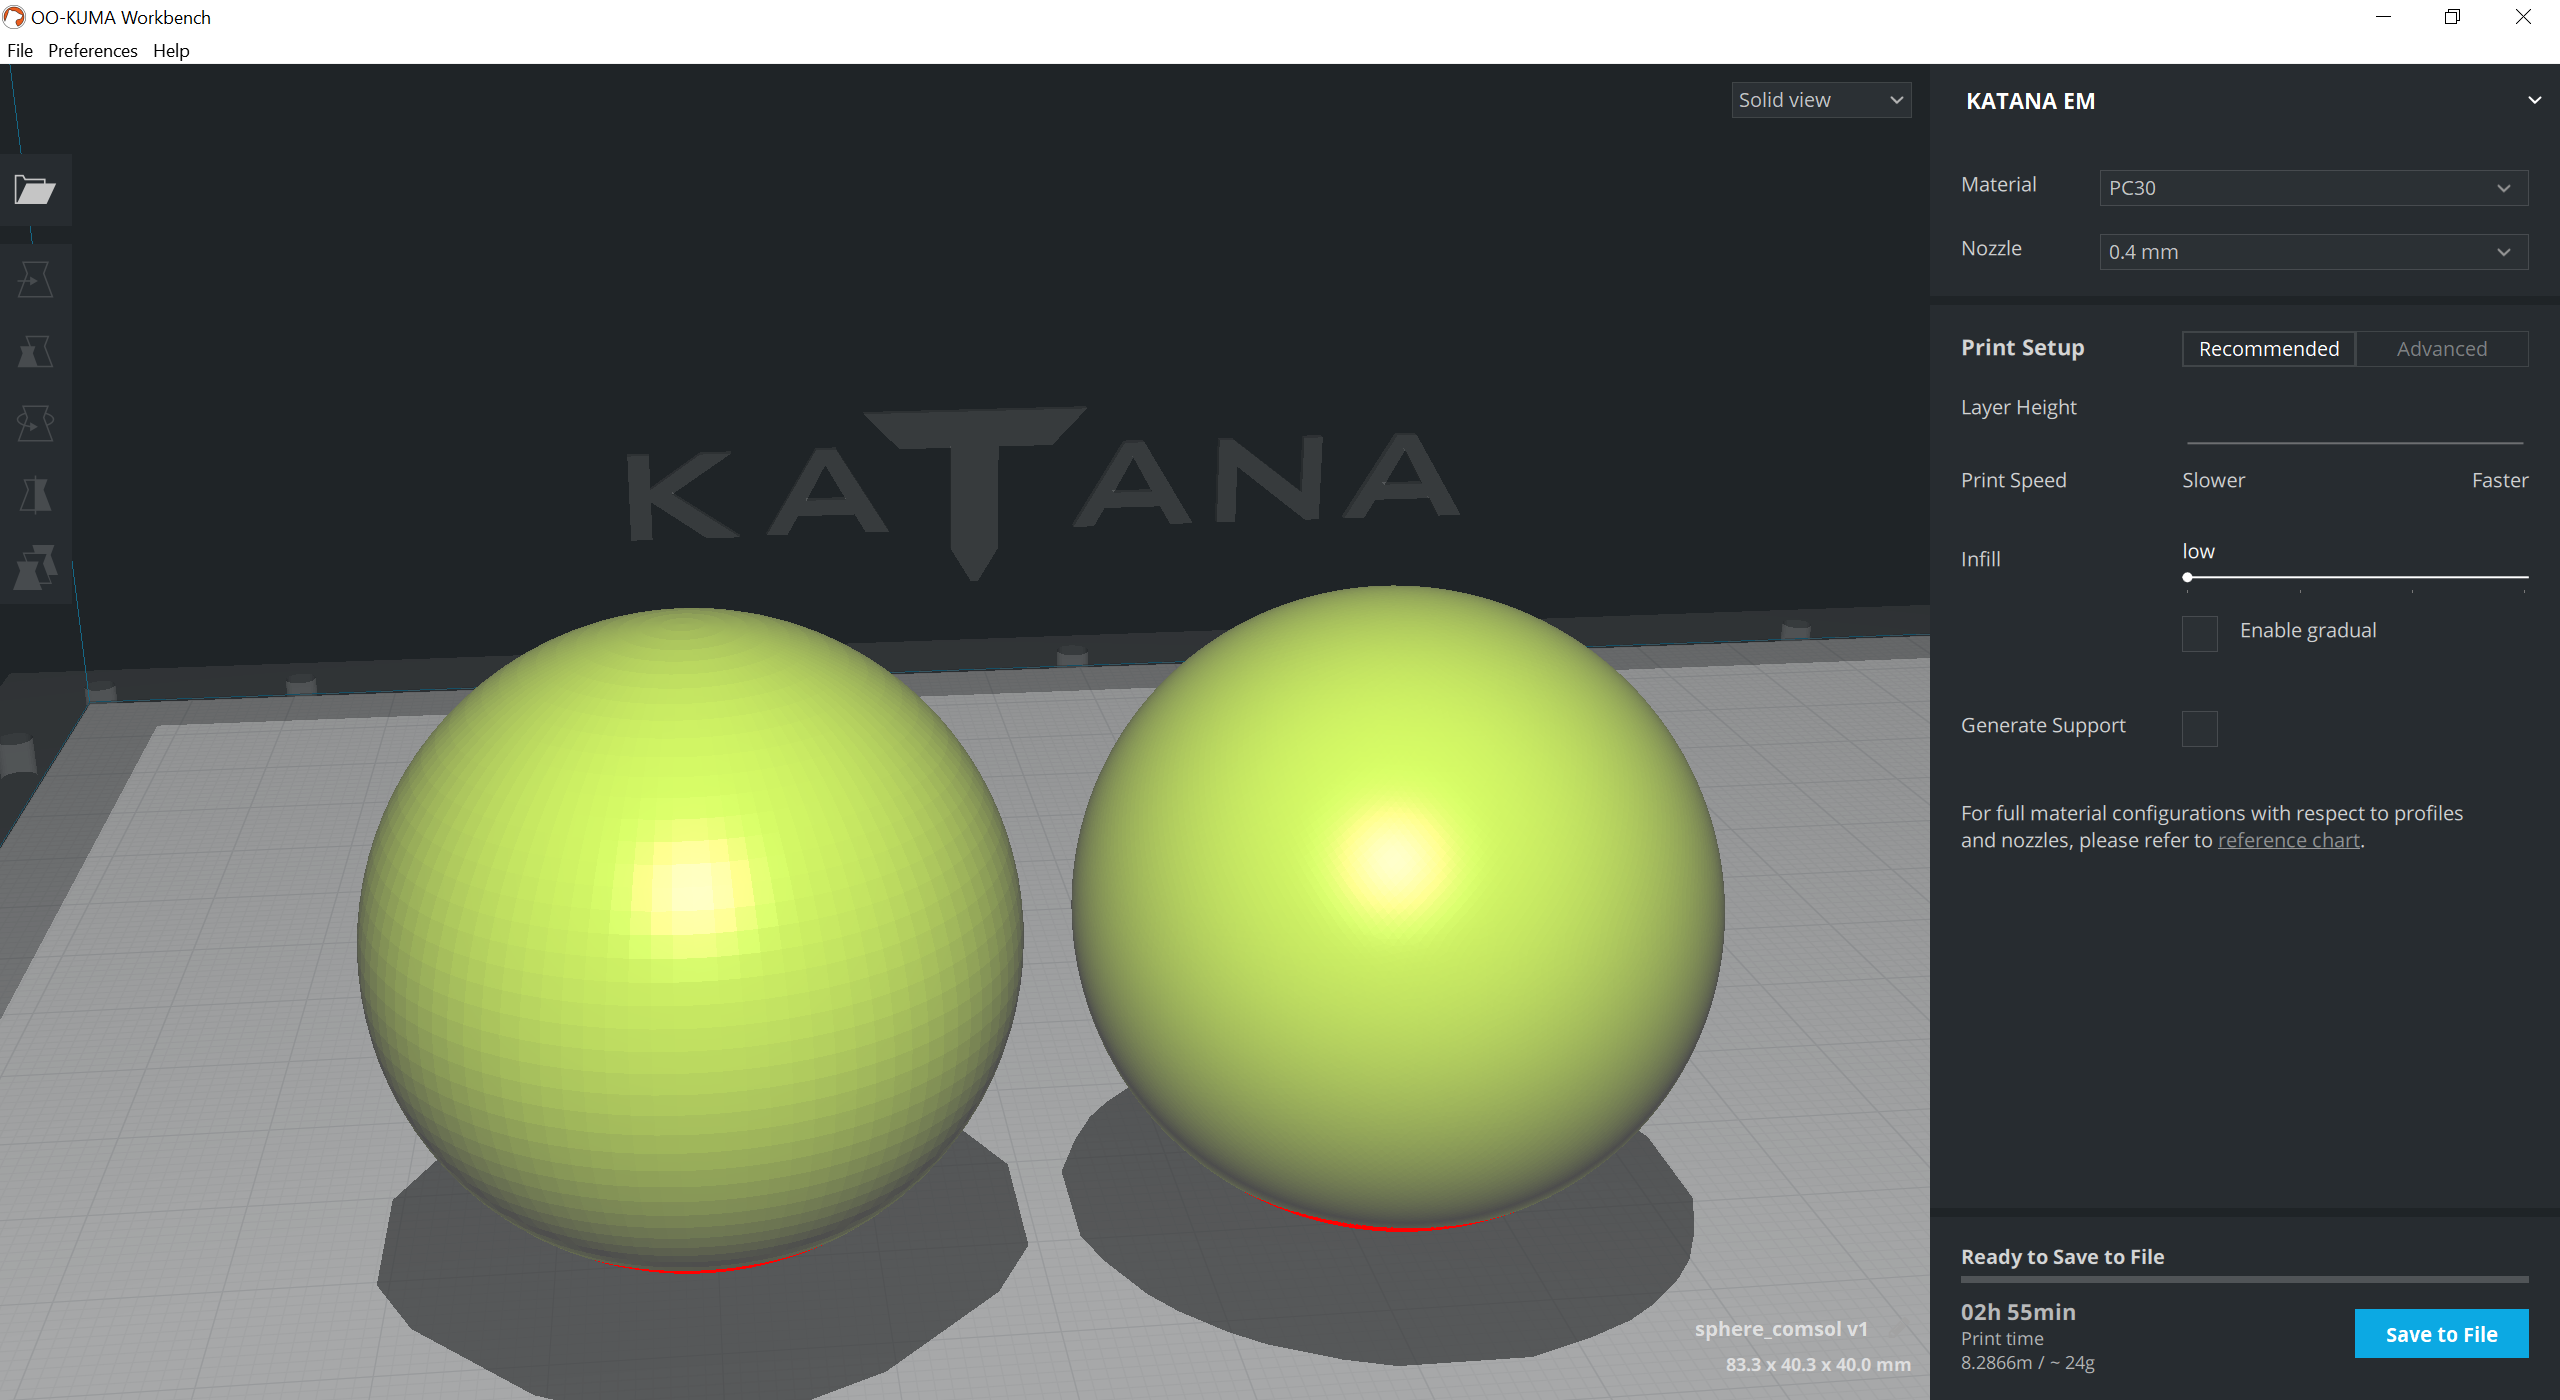Click the Save to File button
Image resolution: width=2560 pixels, height=1400 pixels.
[x=2441, y=1334]
